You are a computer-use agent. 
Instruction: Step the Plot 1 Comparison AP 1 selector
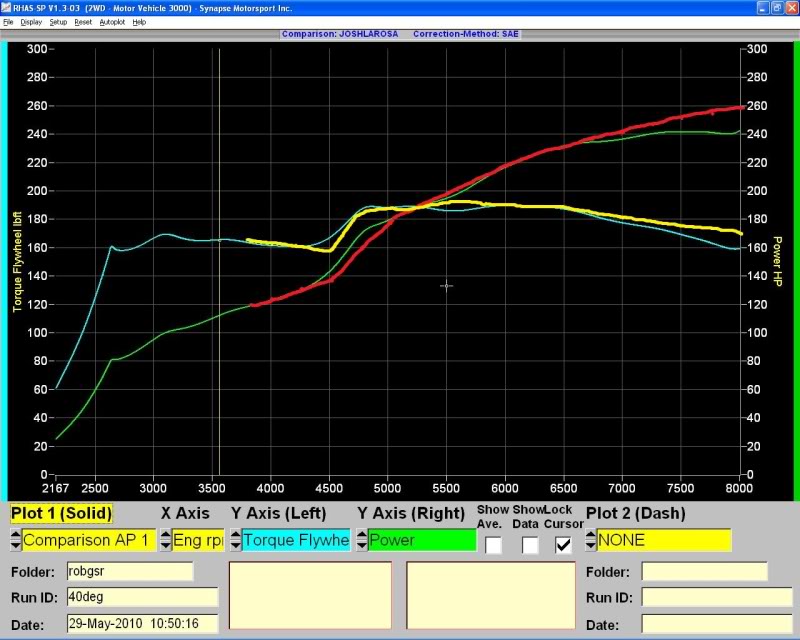(15, 540)
